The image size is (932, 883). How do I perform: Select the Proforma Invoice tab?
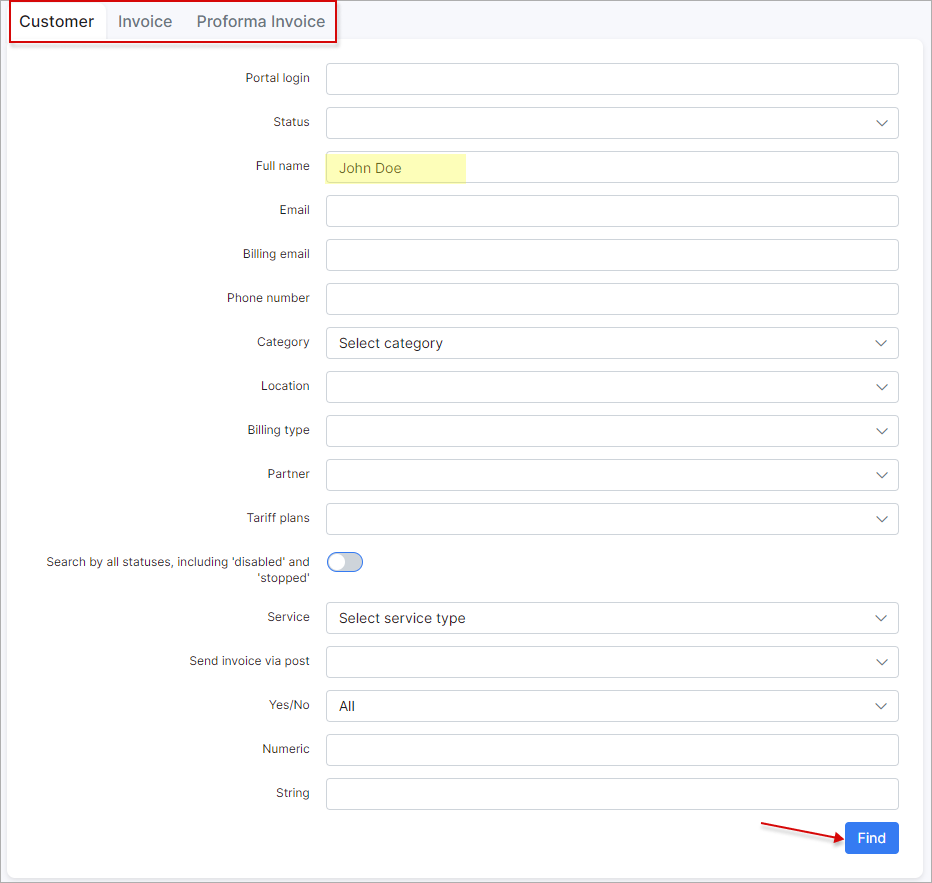coord(260,21)
